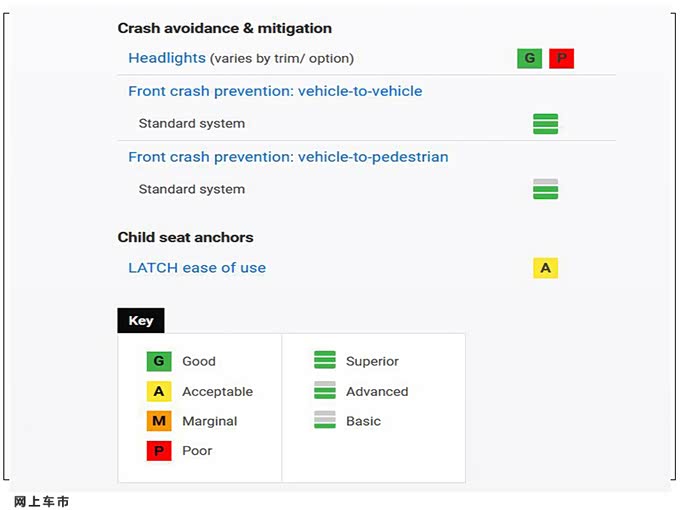Open the LATCH ease of use link

[197, 268]
